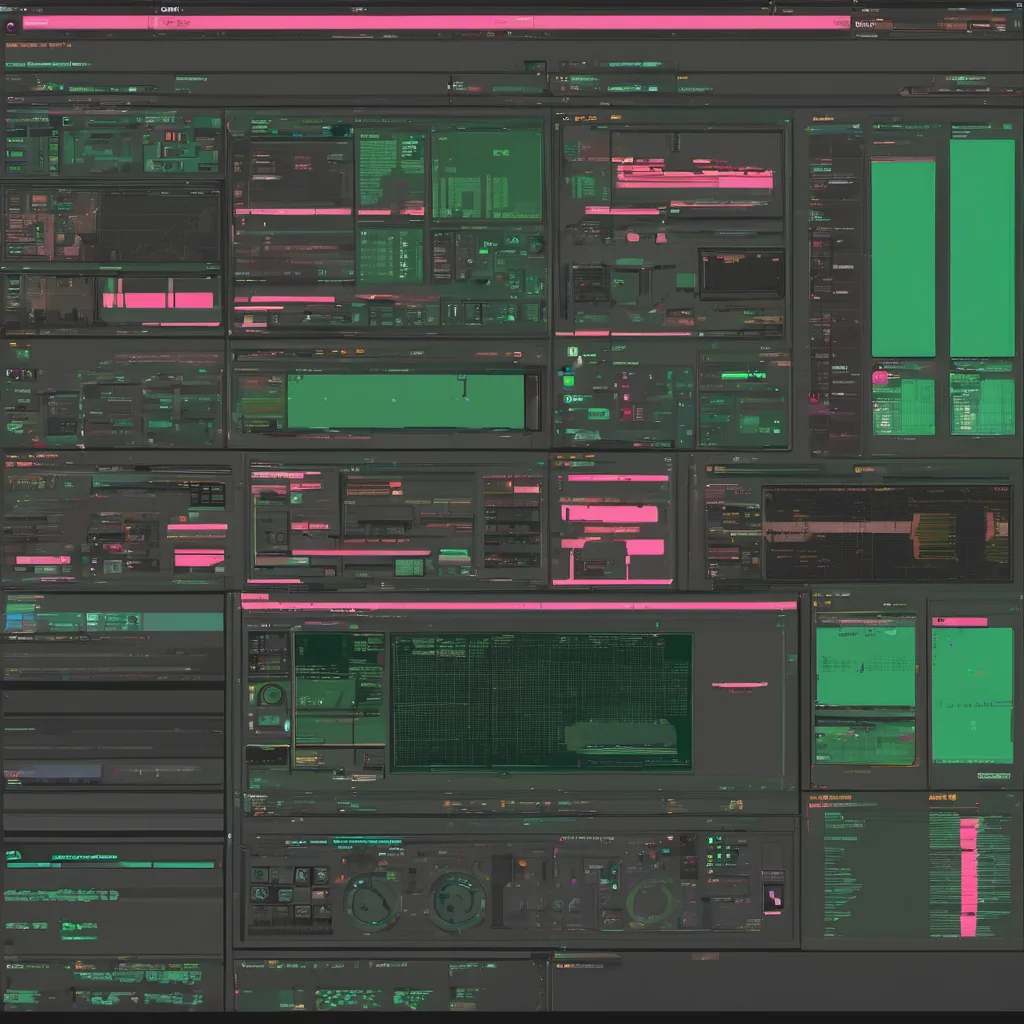Click the first square button in the control panel grid
Image resolution: width=1024 pixels, height=1024 pixels.
pos(260,875)
